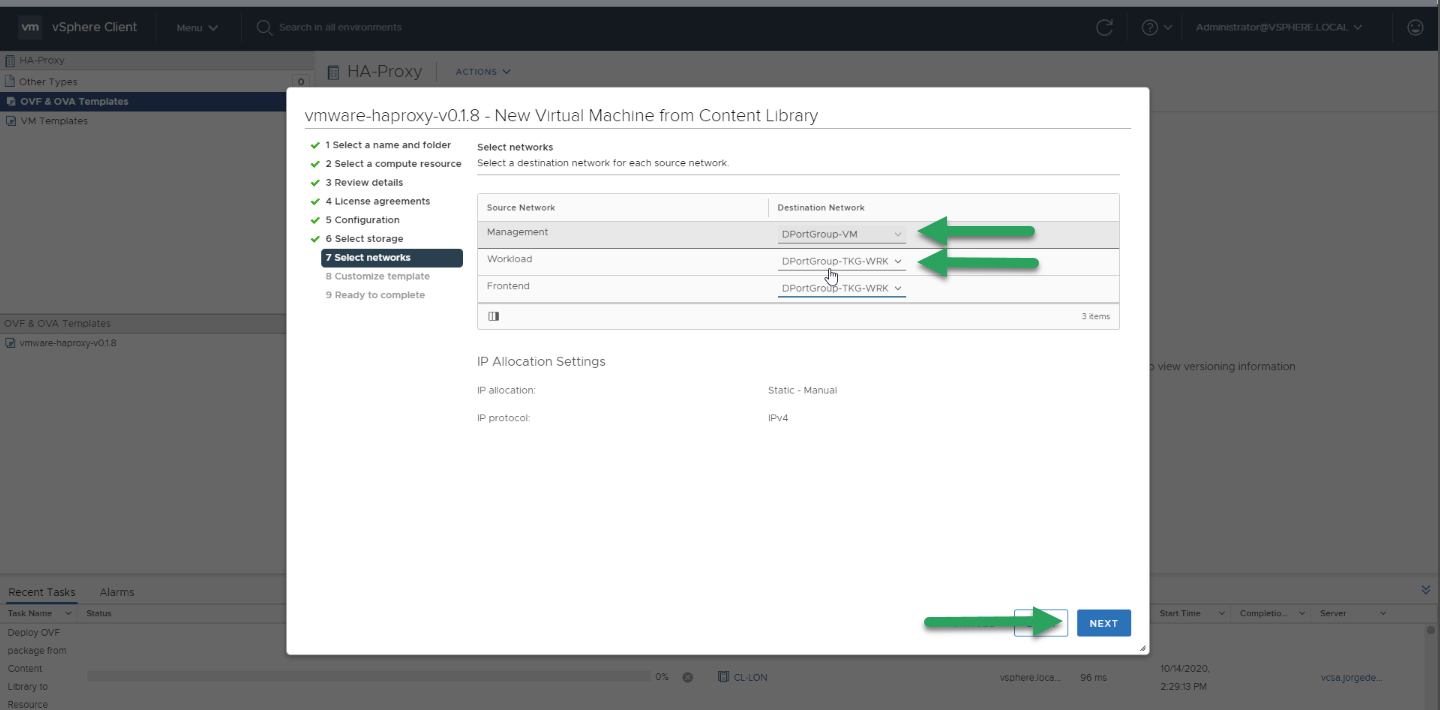This screenshot has width=1440, height=710.
Task: Select vmware-haproxy-v0.1.8 template in list
Action: (68, 343)
